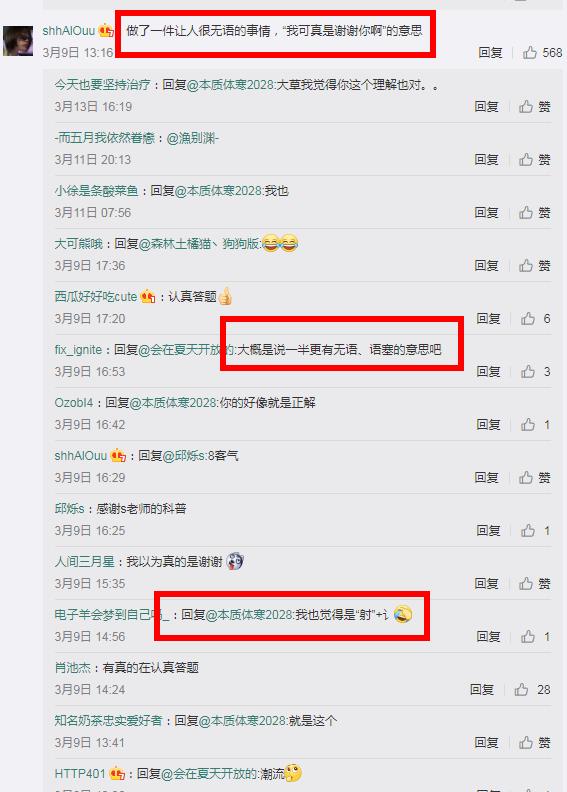Viewport: 567px width, 792px height.
Task: Reply to shhAlOuu's top comment
Action: pos(490,53)
